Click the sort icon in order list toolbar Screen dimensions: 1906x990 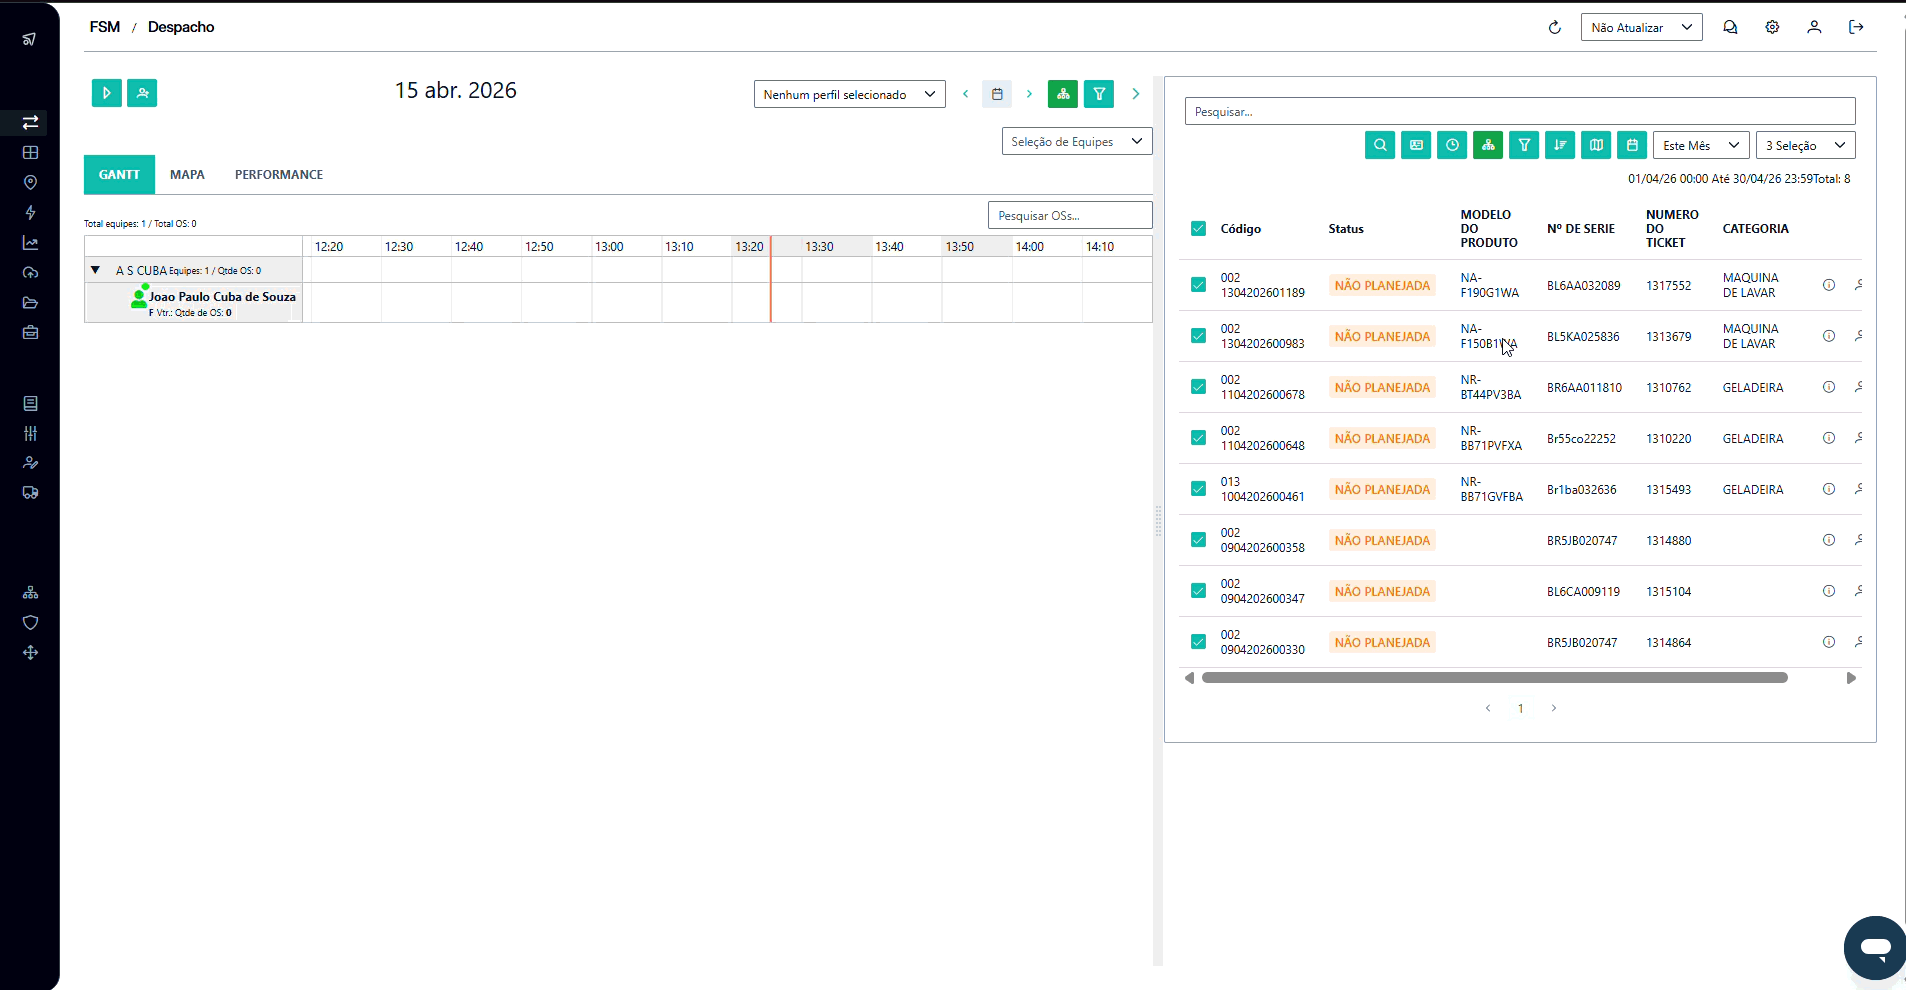coord(1560,145)
